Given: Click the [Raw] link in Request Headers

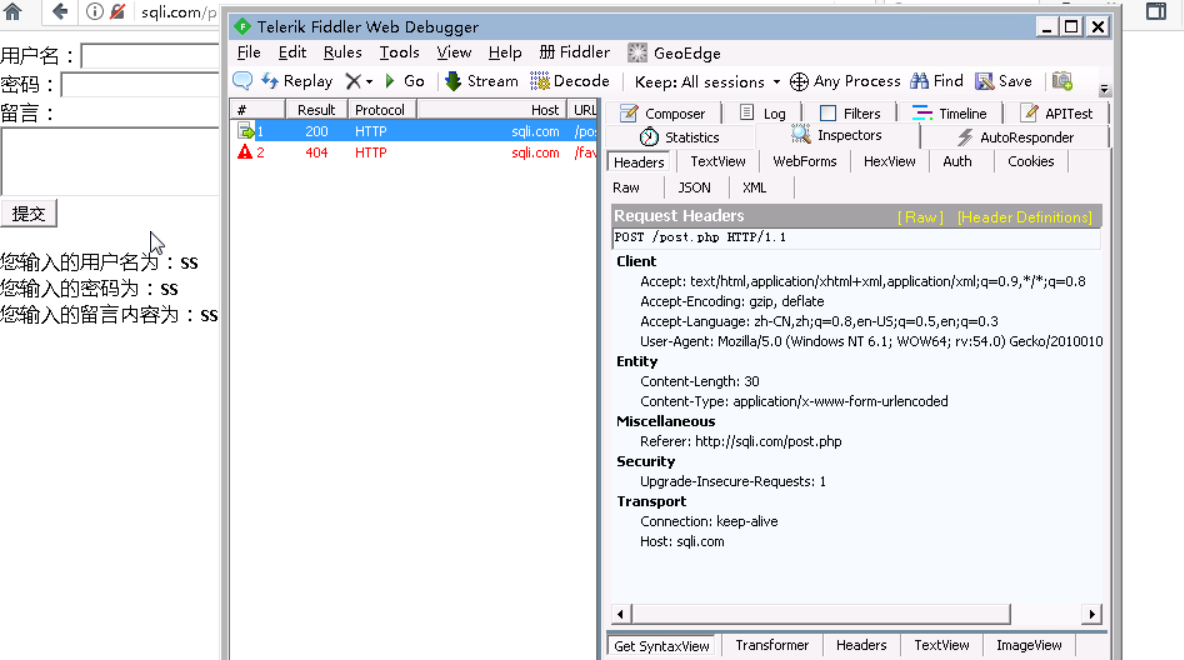Looking at the screenshot, I should pos(920,217).
